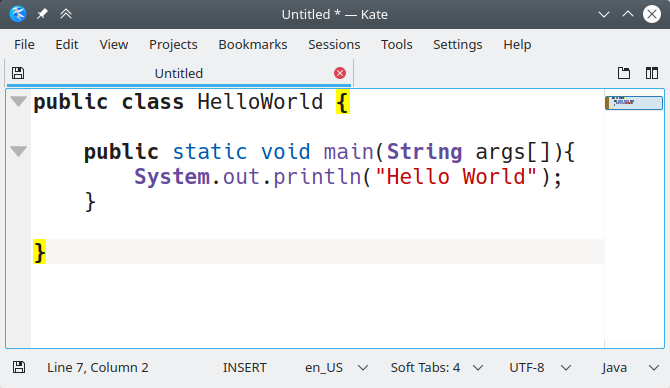
Task: Click the scrollbar minimap slider
Action: tap(634, 103)
